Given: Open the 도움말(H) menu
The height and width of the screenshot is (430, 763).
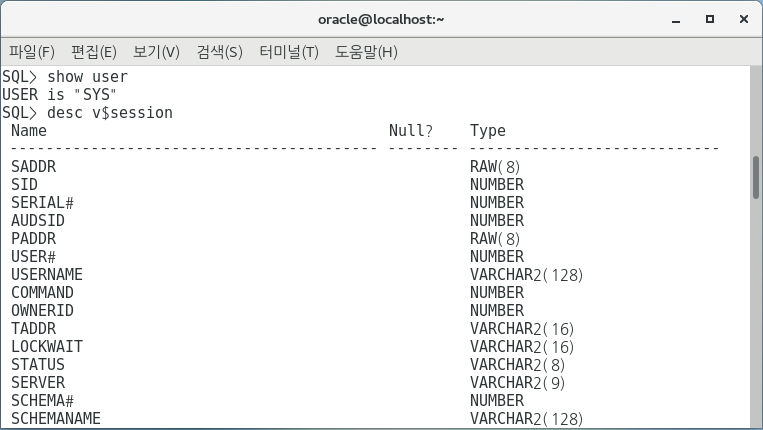Looking at the screenshot, I should click(366, 52).
